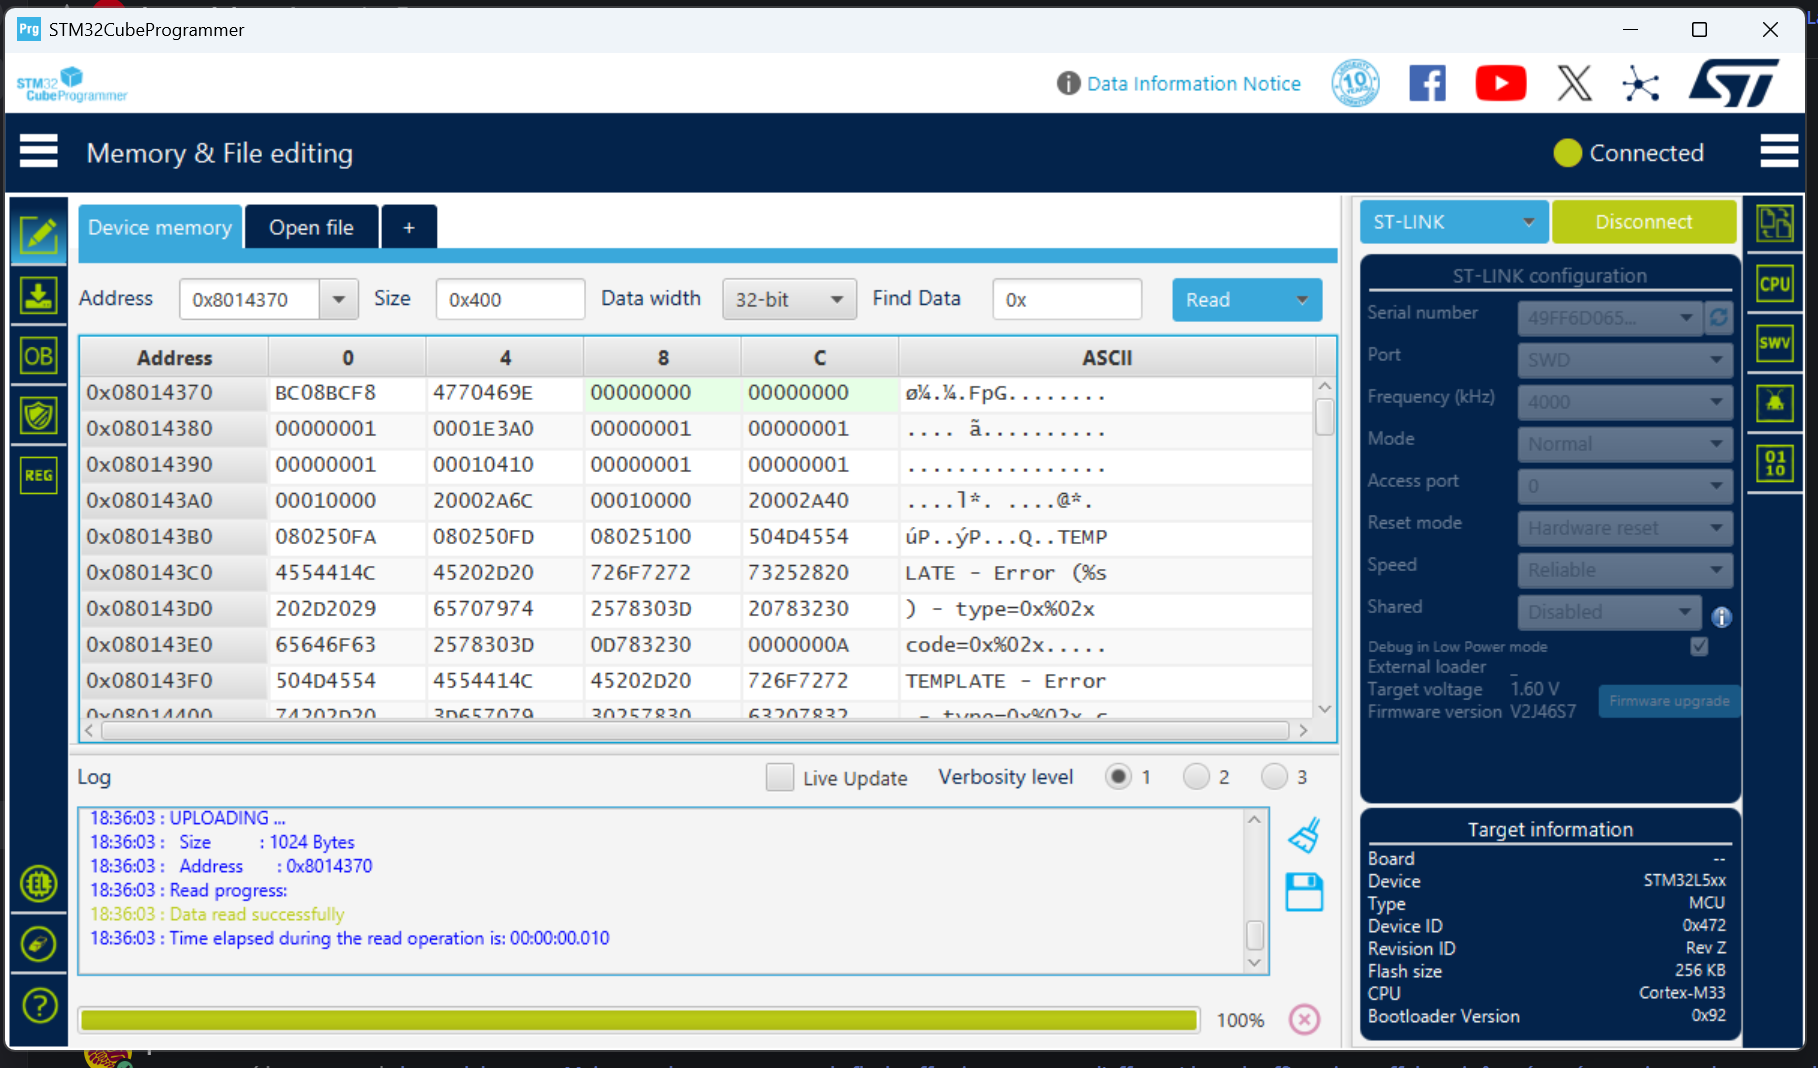Switch to the Open file tab
Image resolution: width=1818 pixels, height=1068 pixels.
point(311,227)
